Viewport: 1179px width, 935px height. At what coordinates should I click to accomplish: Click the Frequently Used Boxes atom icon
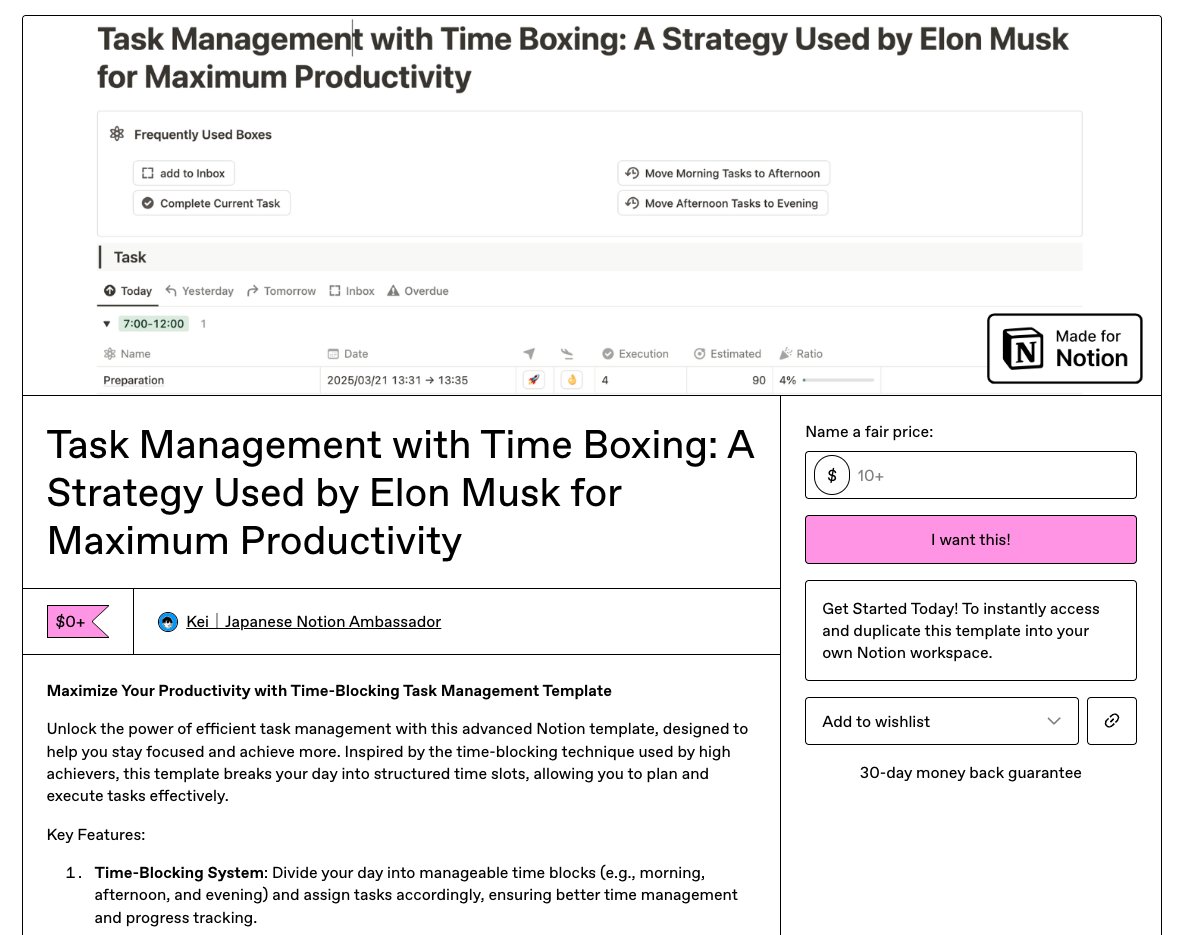tap(117, 134)
